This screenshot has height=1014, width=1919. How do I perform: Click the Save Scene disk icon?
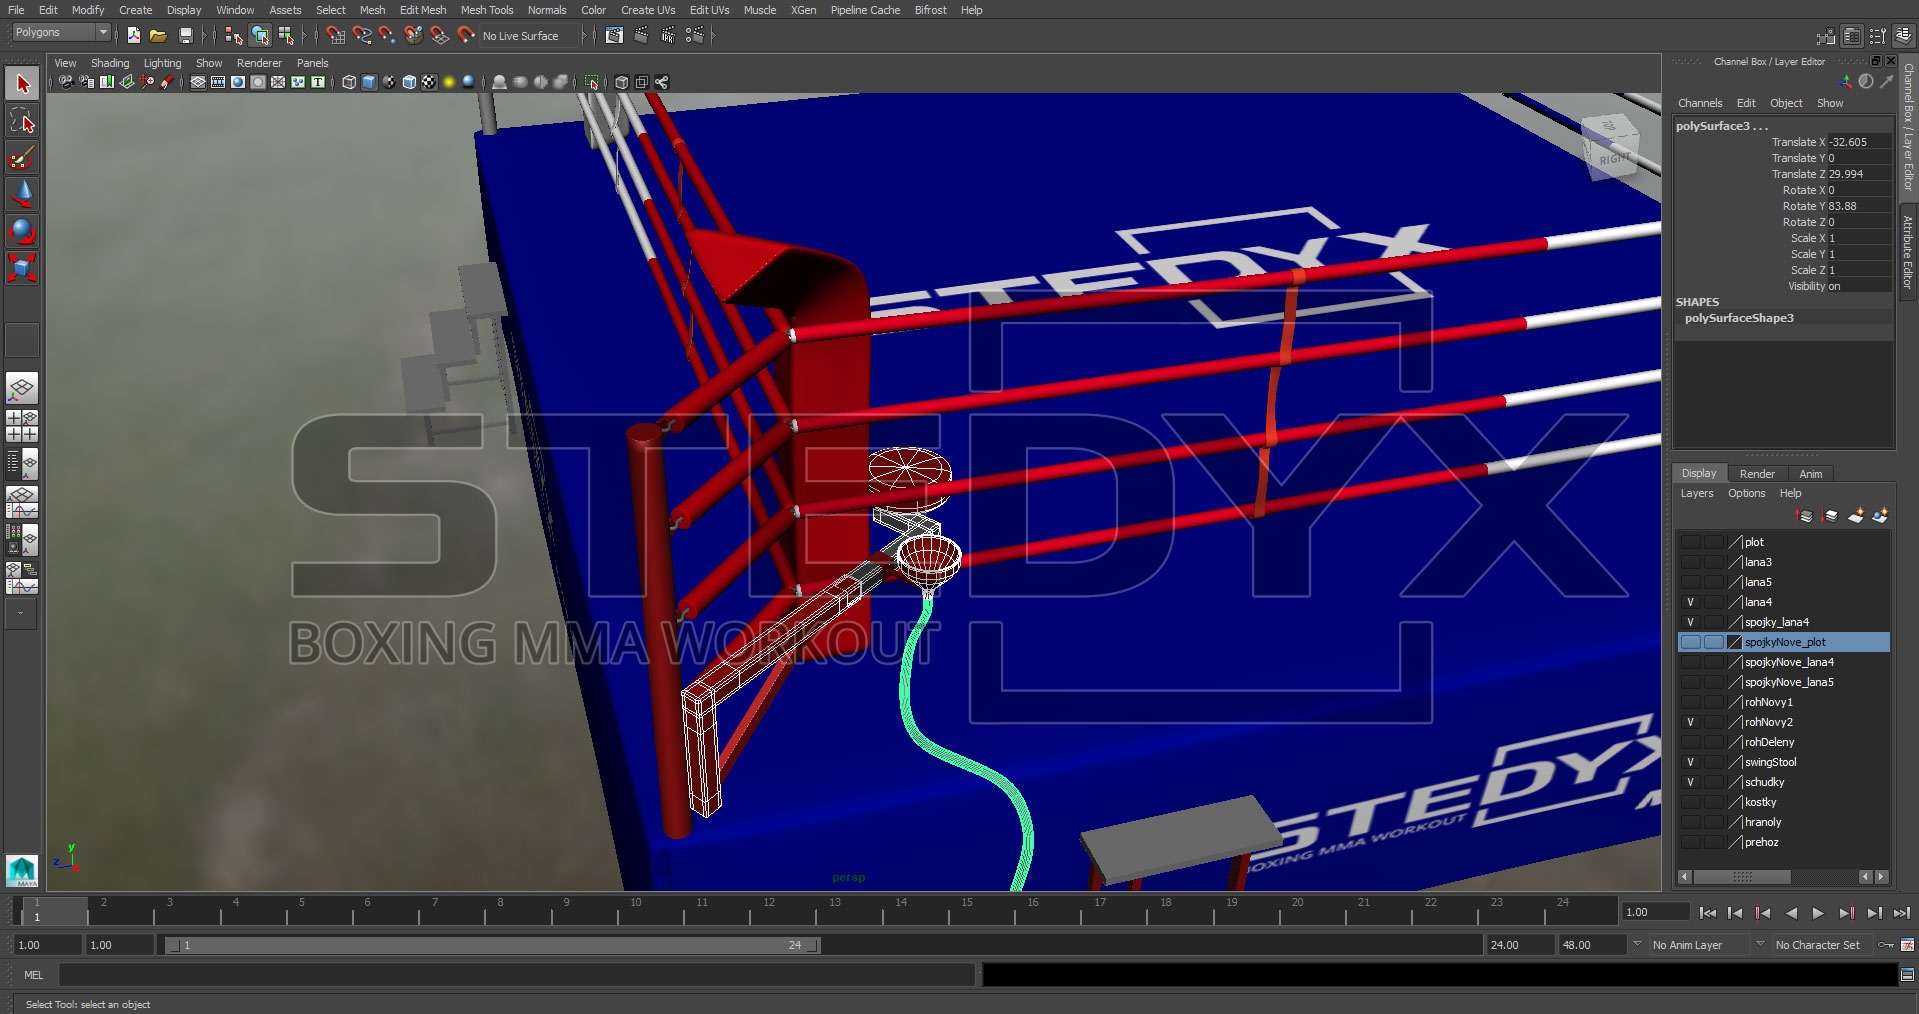(185, 35)
